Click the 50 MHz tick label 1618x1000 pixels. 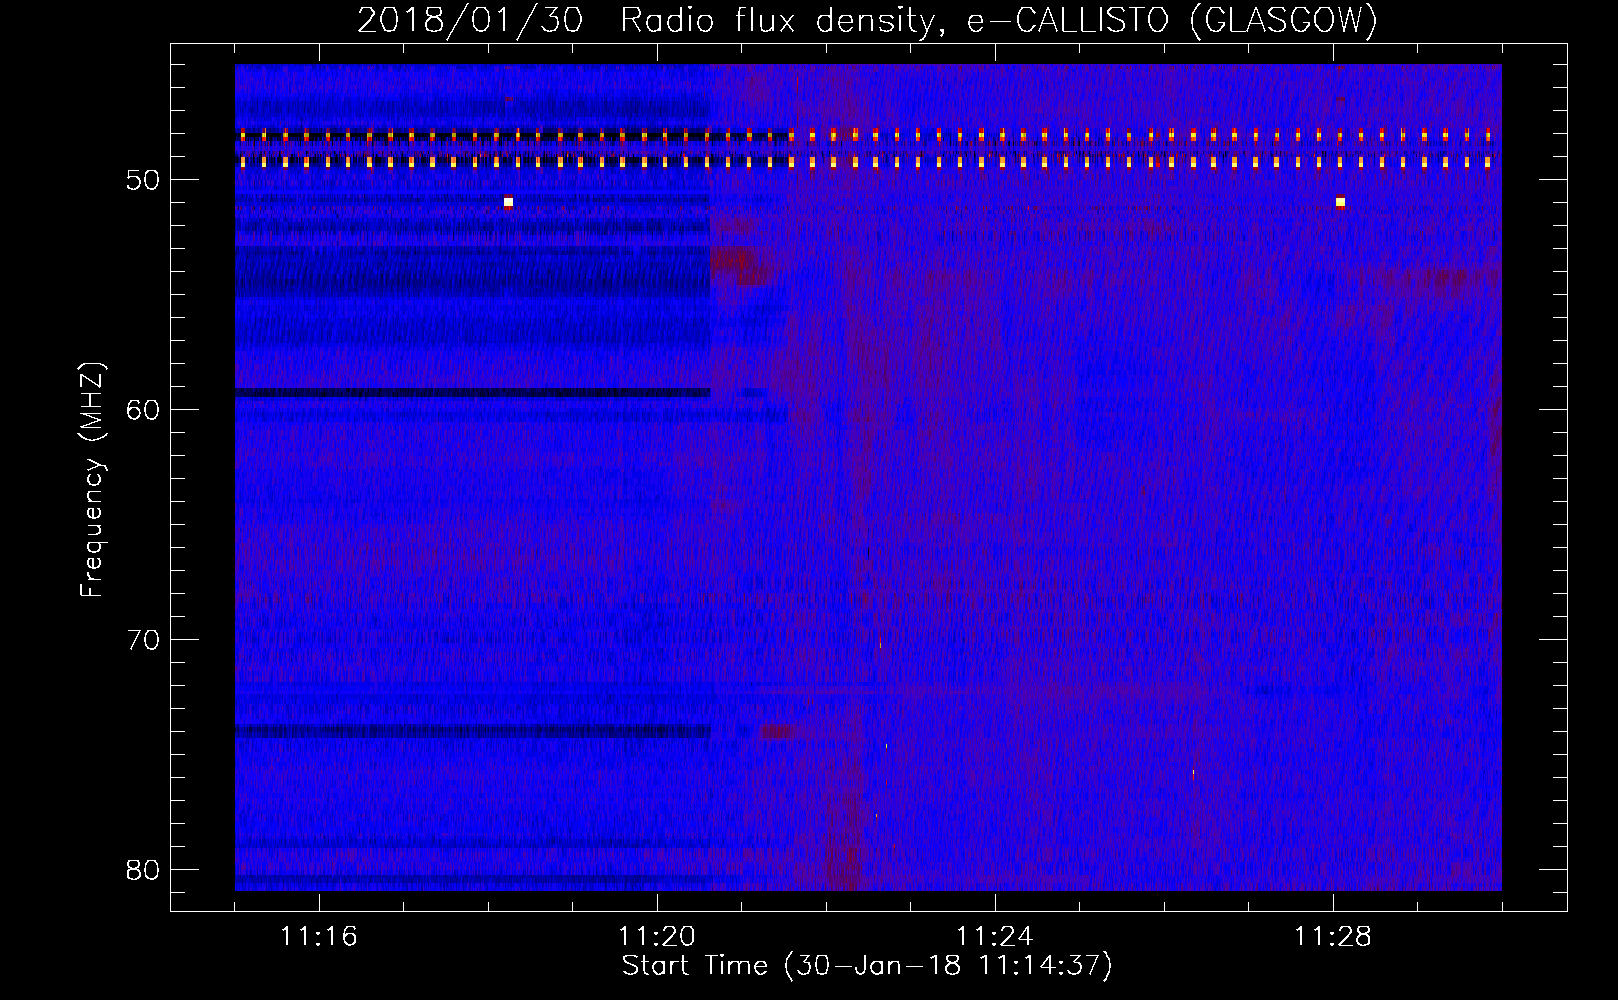pyautogui.click(x=143, y=180)
